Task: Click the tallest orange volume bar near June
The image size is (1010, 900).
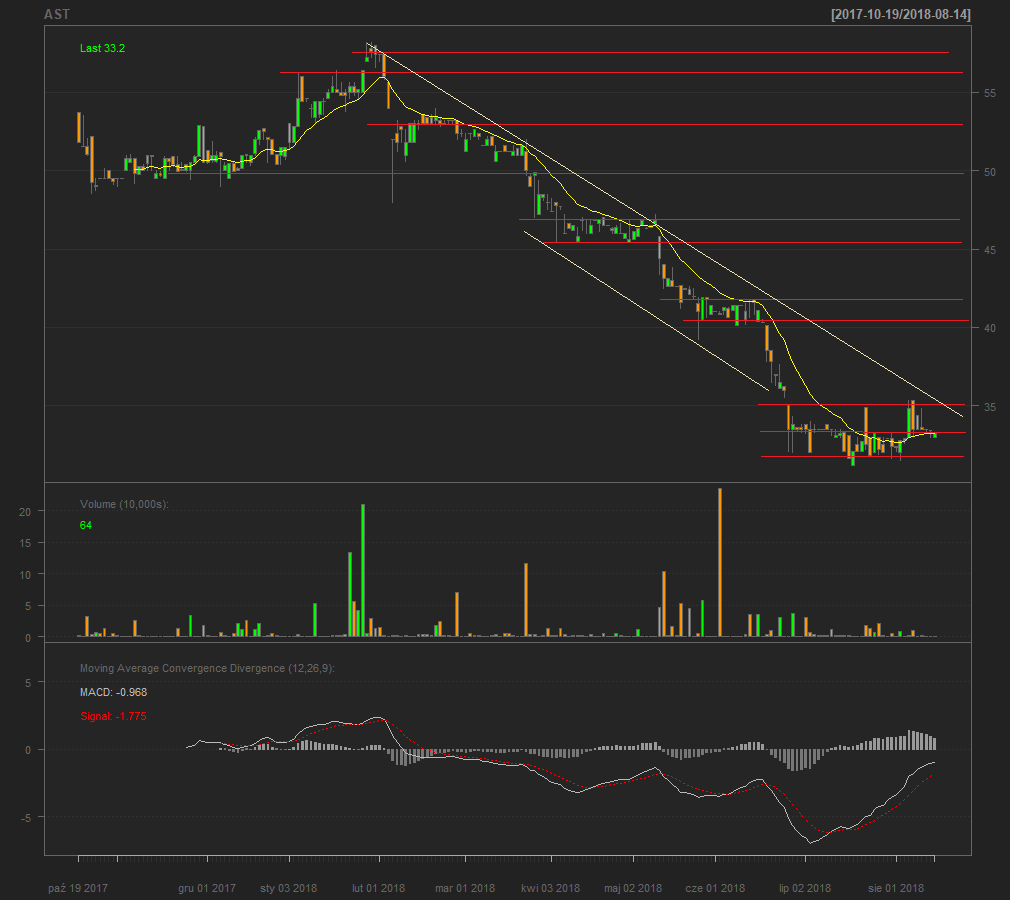Action: tap(719, 562)
